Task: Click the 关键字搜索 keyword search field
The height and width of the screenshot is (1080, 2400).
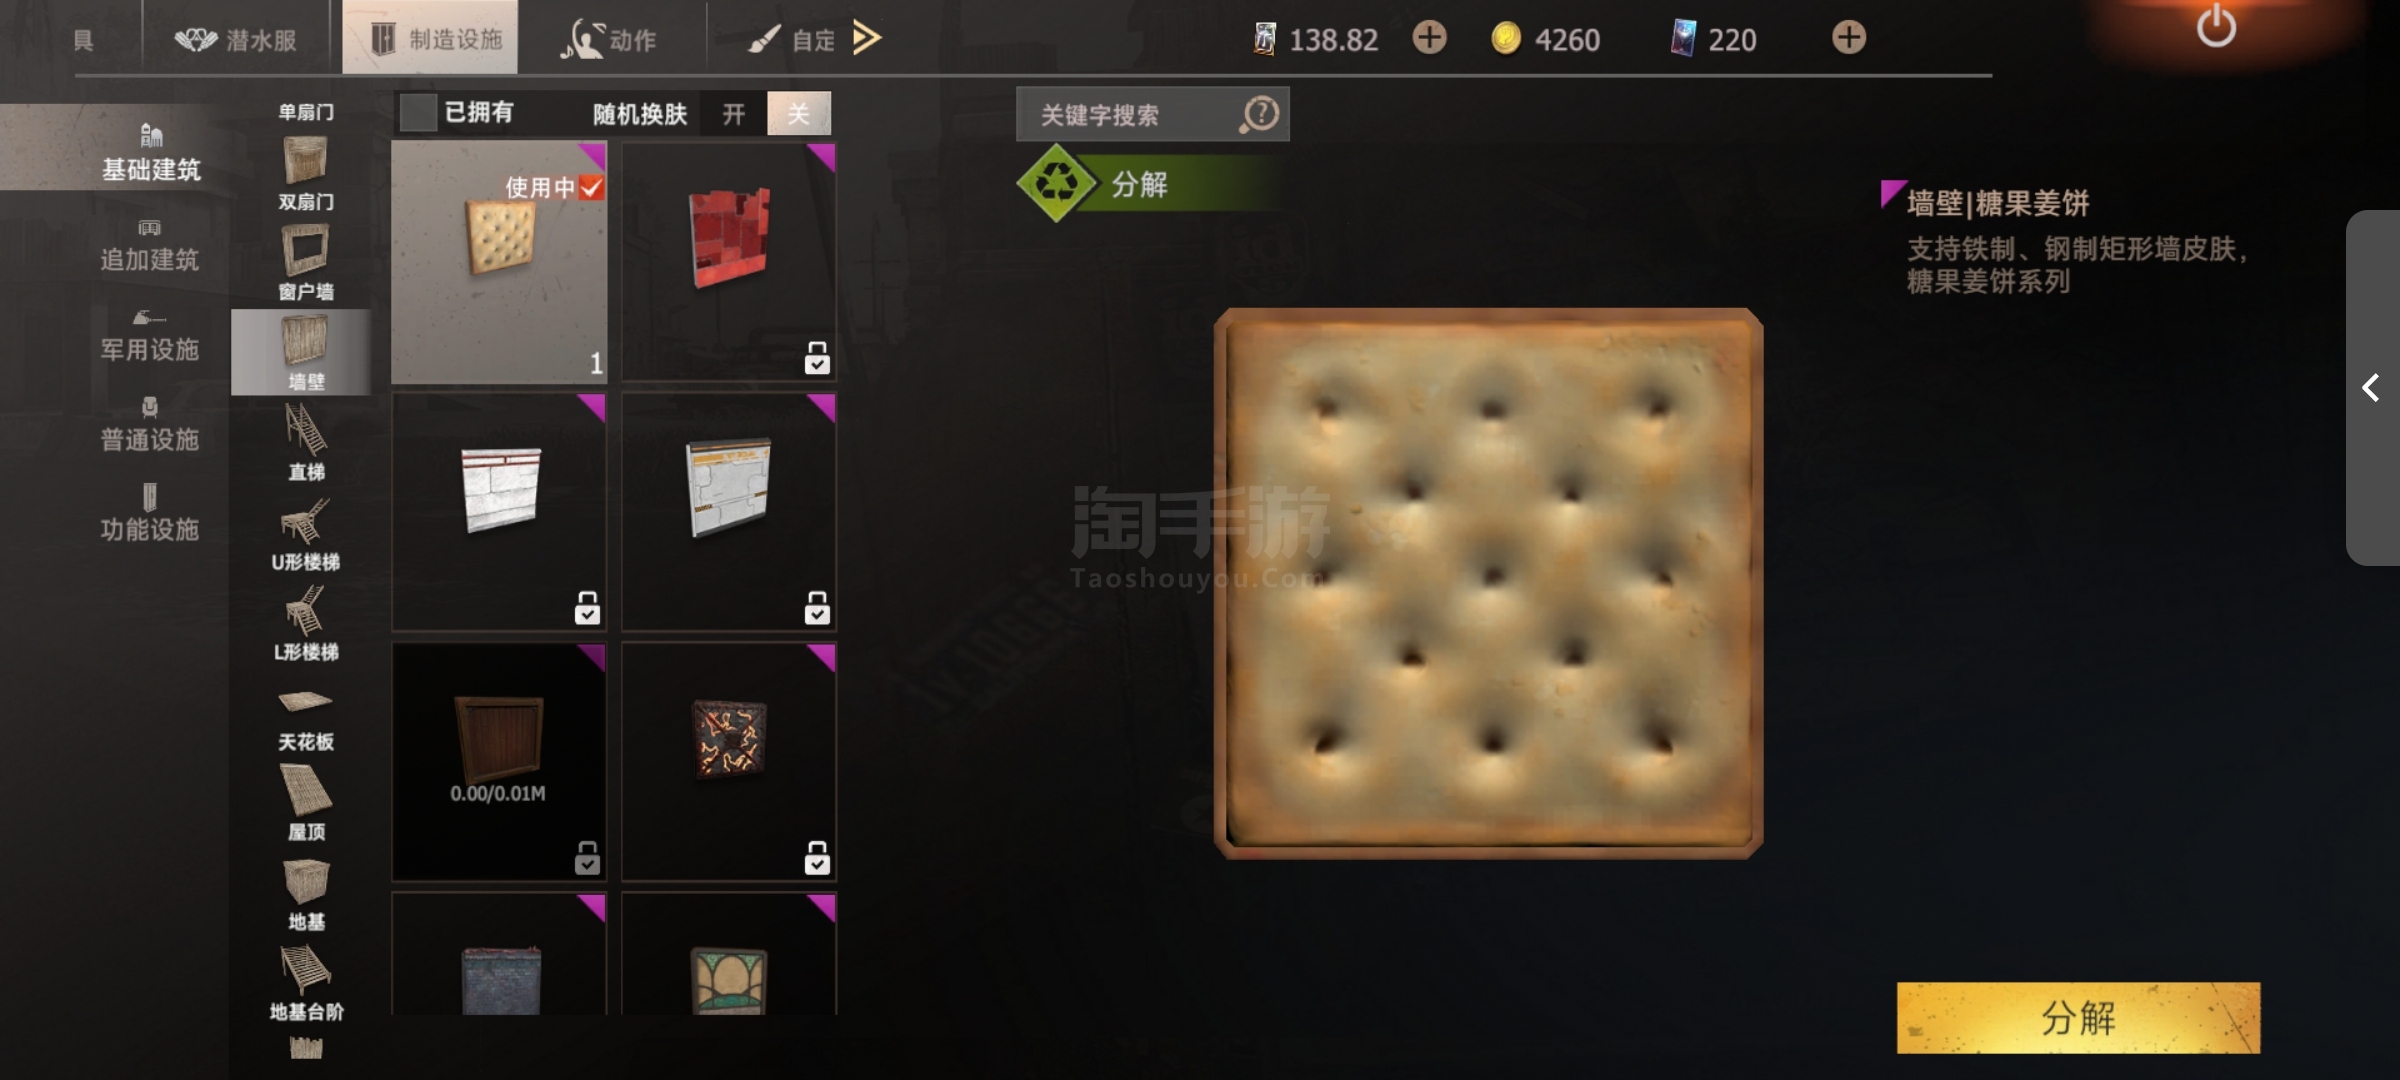Action: pos(1132,114)
